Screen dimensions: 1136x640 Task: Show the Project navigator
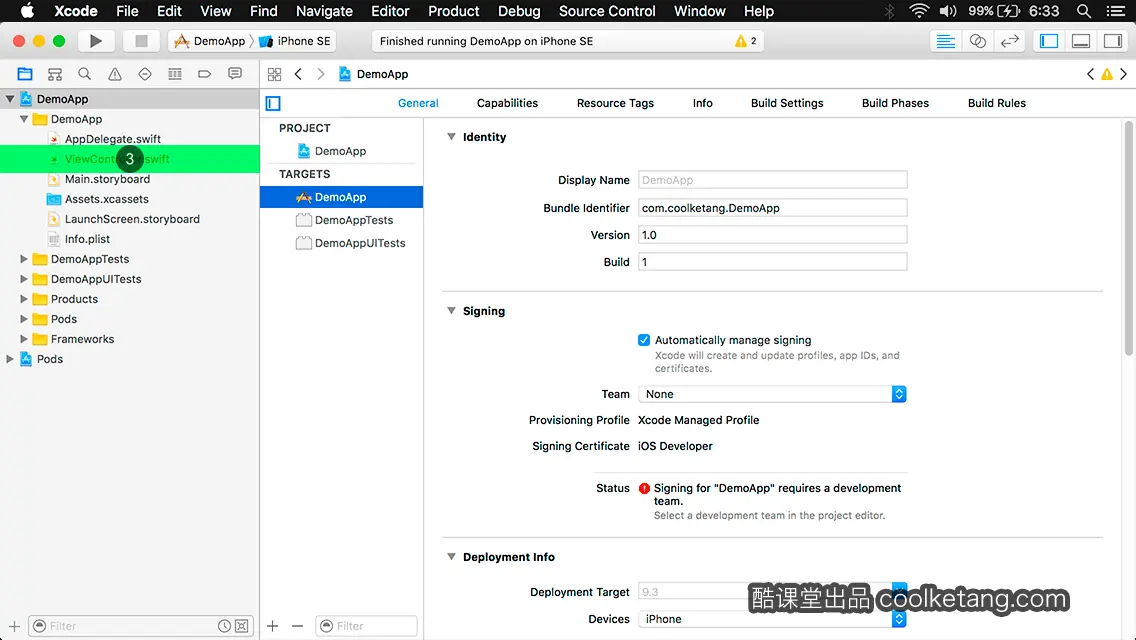pyautogui.click(x=25, y=74)
